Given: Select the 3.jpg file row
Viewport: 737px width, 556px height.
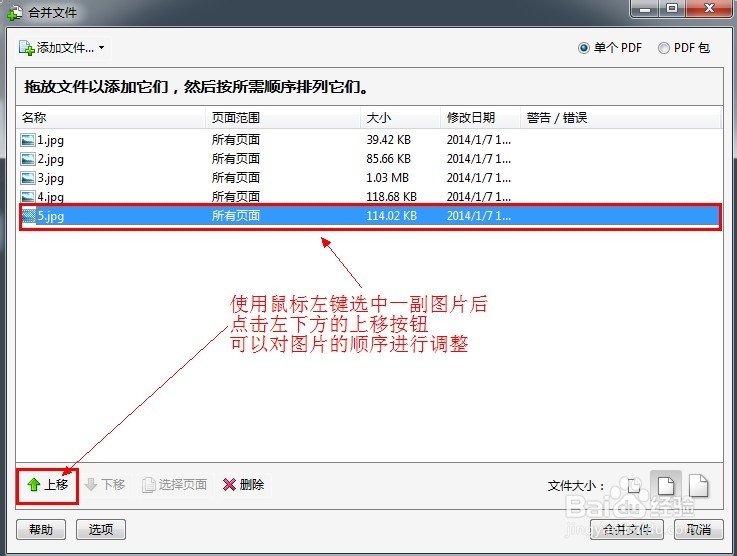Looking at the screenshot, I should pyautogui.click(x=369, y=178).
